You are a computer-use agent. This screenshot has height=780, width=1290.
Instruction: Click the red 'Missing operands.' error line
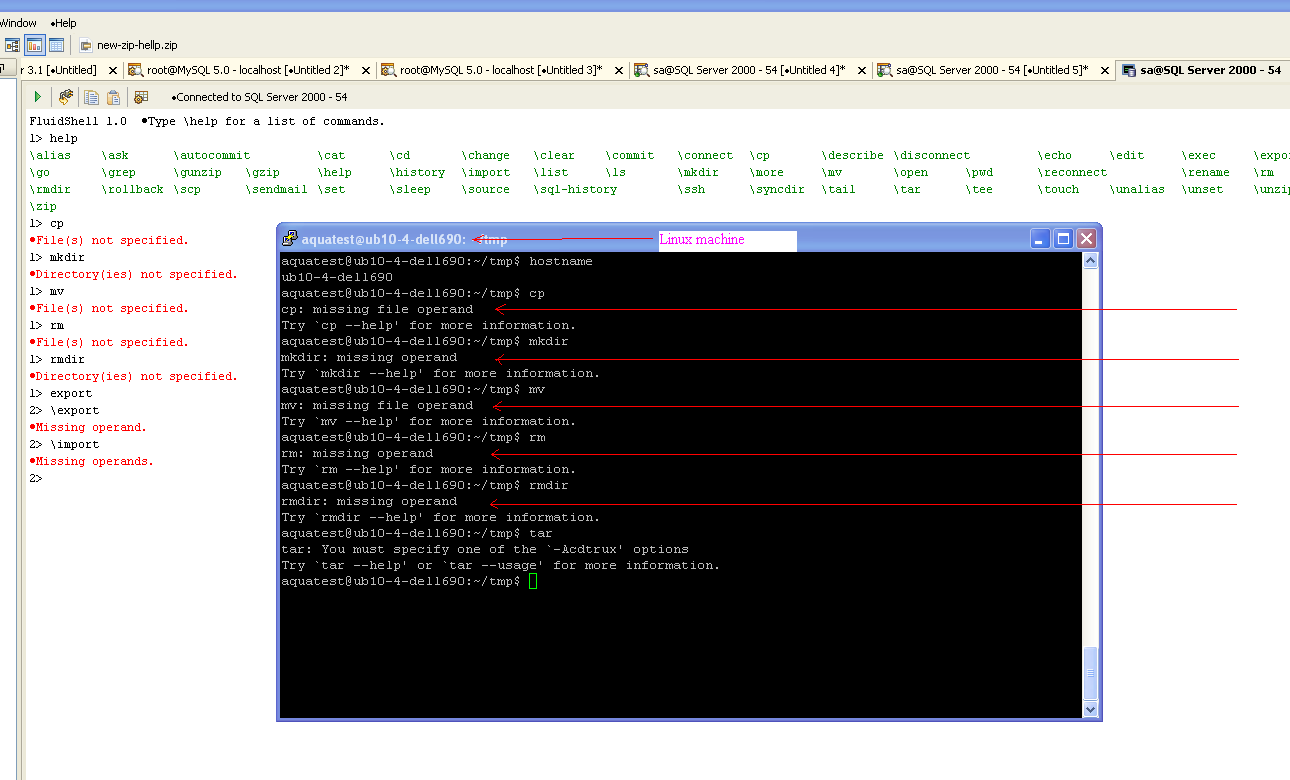point(92,461)
